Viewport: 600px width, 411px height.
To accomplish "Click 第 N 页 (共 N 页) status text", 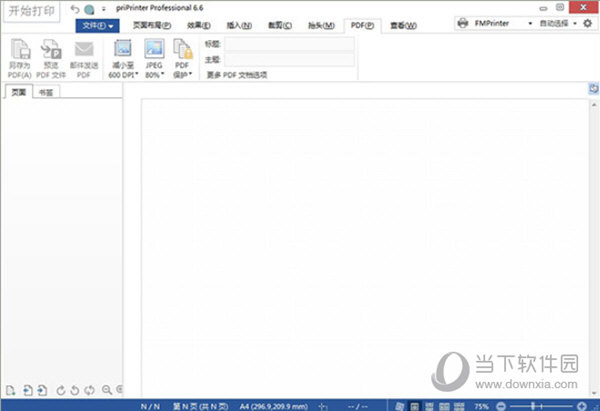I will (x=200, y=406).
